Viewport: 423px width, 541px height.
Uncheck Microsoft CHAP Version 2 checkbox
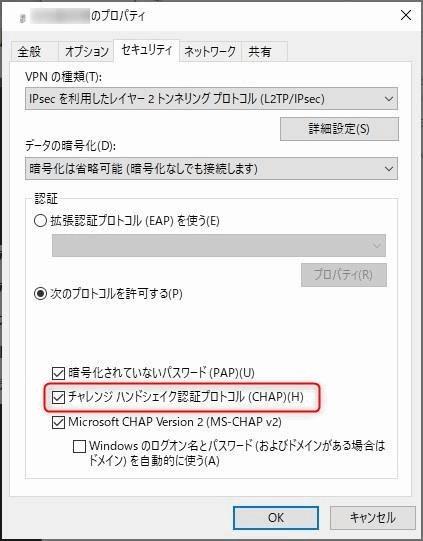tap(58, 422)
